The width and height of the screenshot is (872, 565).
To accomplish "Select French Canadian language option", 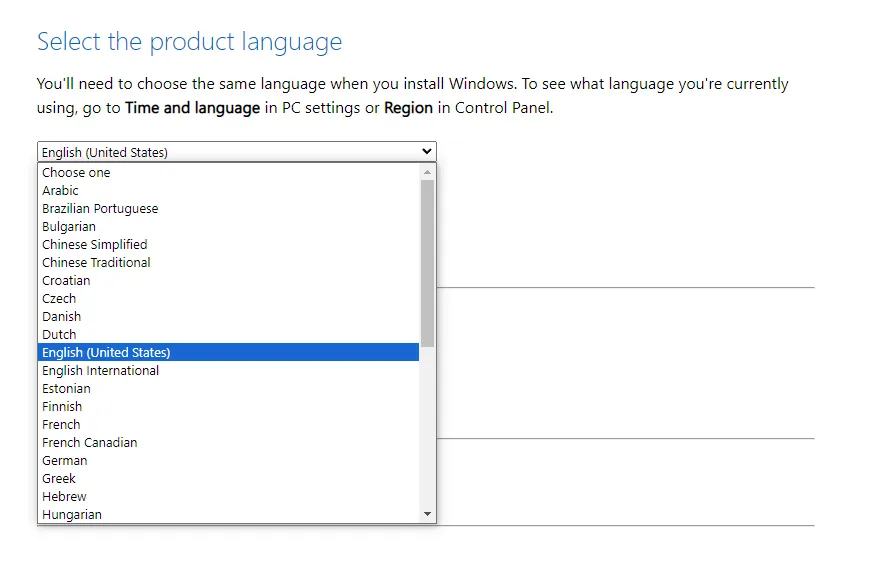I will (x=228, y=442).
